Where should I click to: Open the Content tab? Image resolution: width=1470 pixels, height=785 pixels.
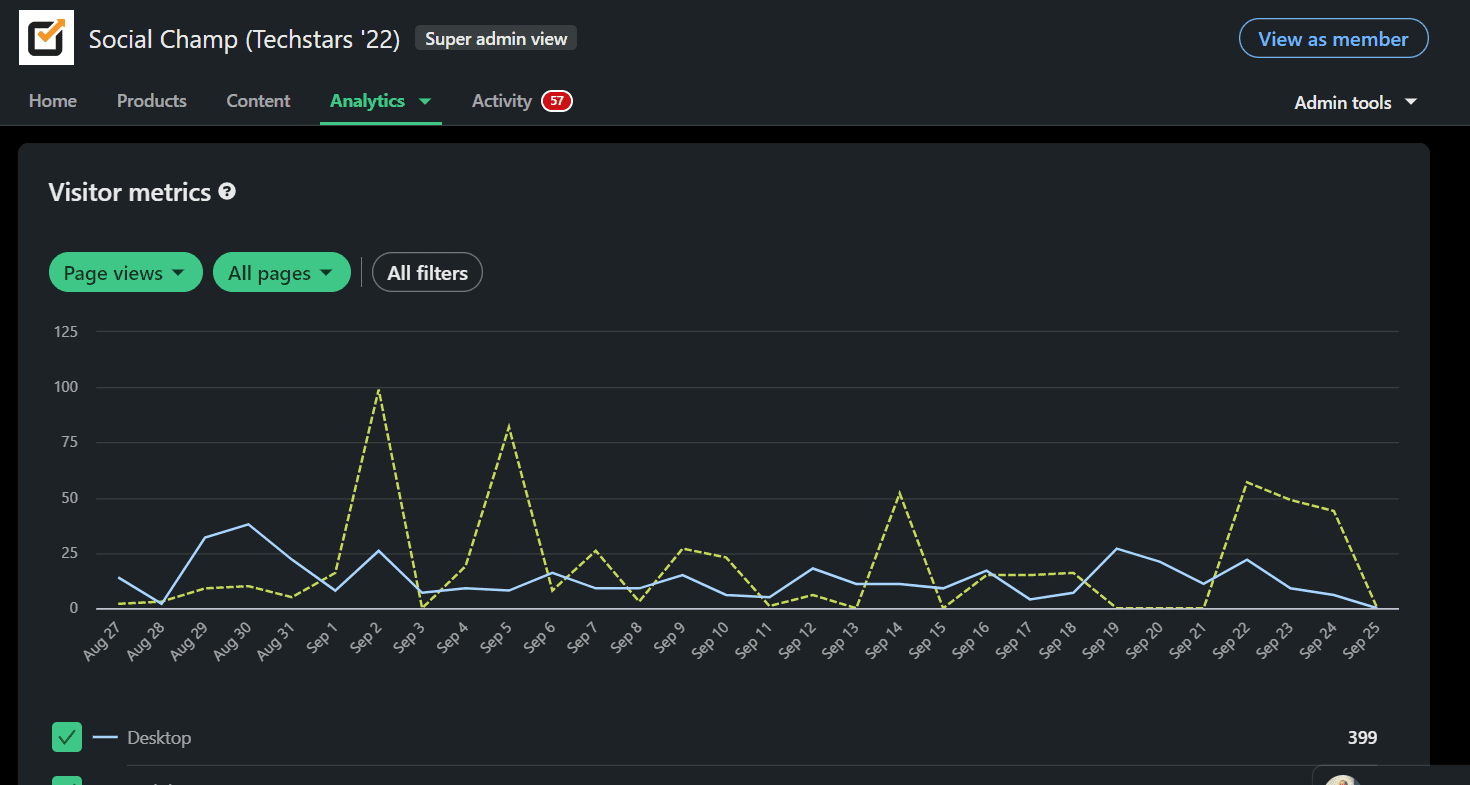[258, 101]
